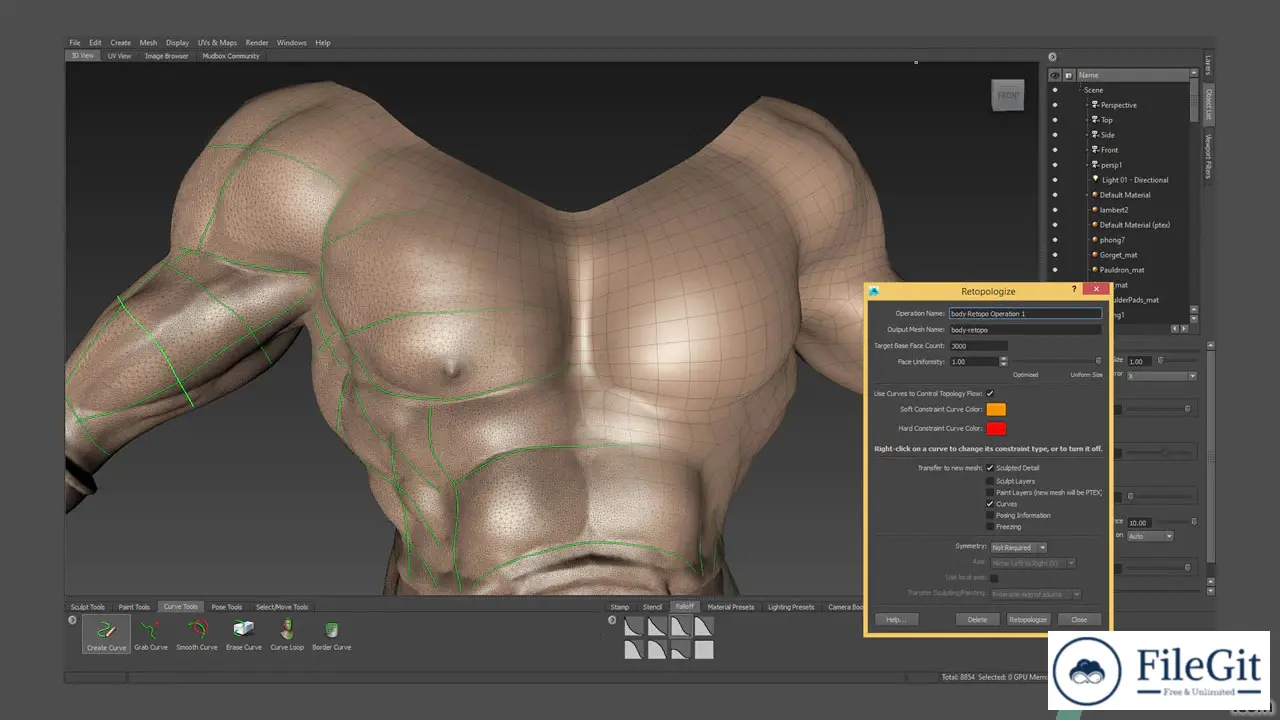Collapse the Scene tree node
The width and height of the screenshot is (1280, 720).
[x=1079, y=90]
